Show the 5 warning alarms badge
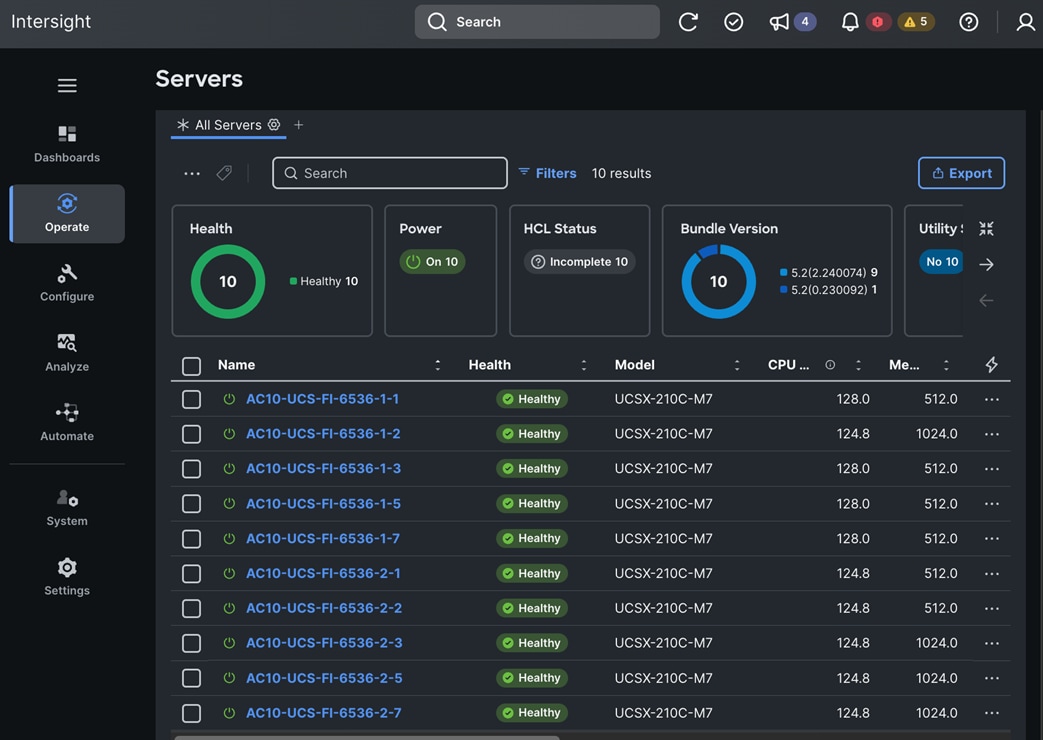Image resolution: width=1043 pixels, height=740 pixels. coord(916,22)
